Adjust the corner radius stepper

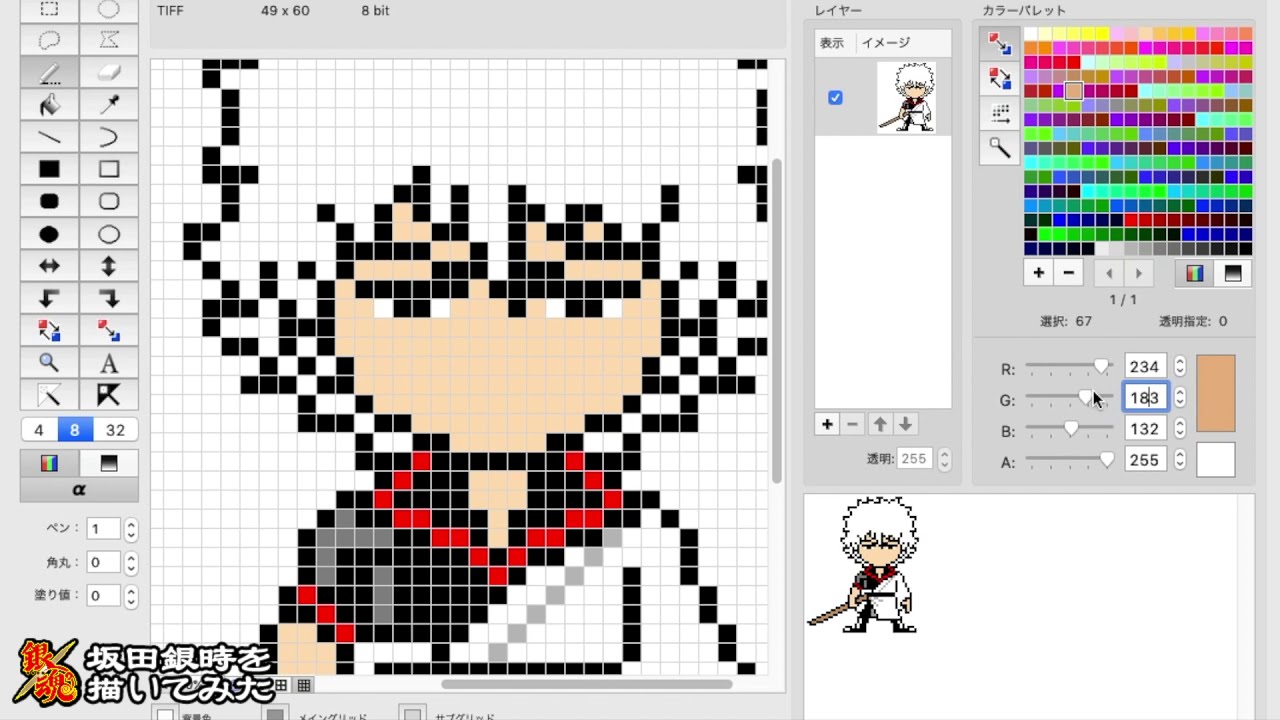pos(131,562)
